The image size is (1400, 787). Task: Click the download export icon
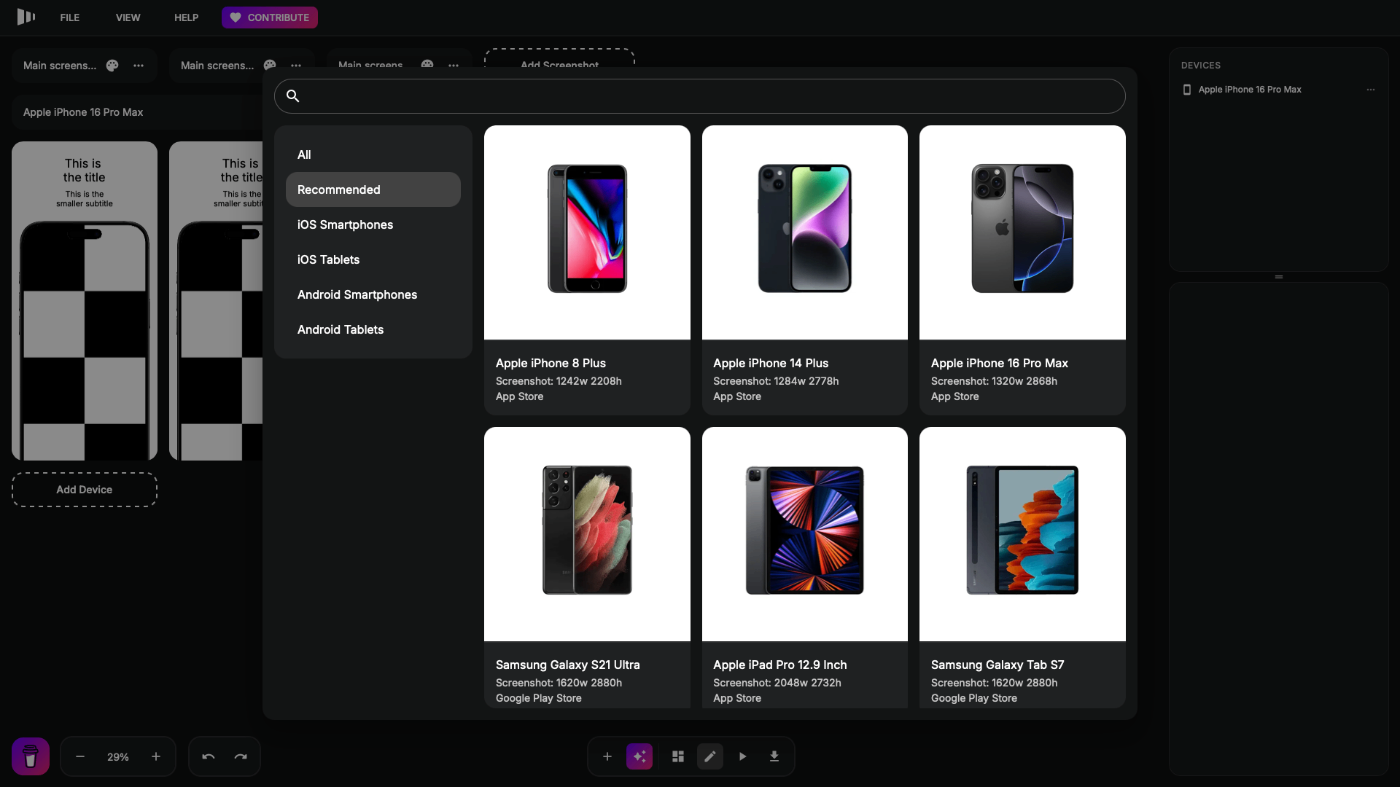[774, 757]
